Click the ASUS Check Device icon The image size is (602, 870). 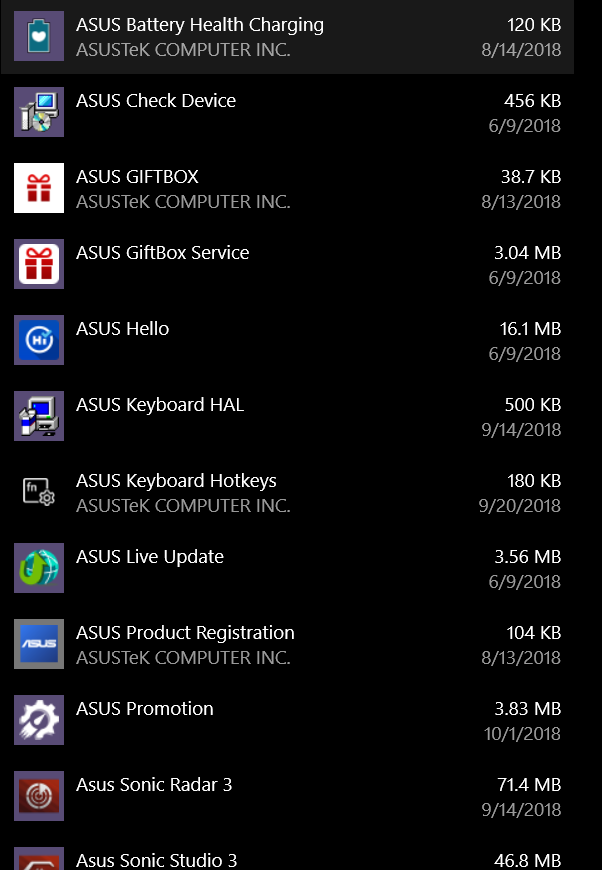tap(38, 112)
